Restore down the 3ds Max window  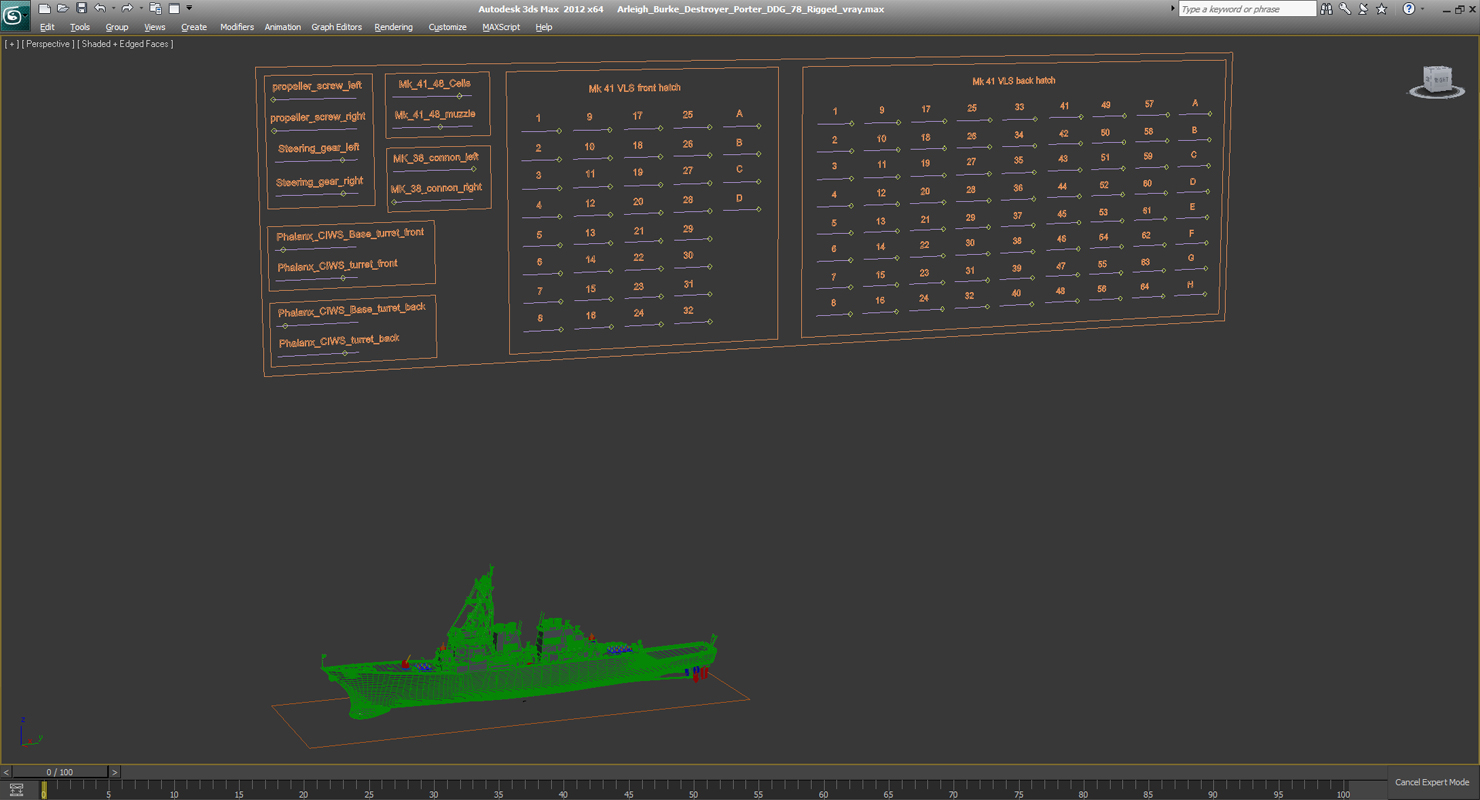(x=1459, y=9)
